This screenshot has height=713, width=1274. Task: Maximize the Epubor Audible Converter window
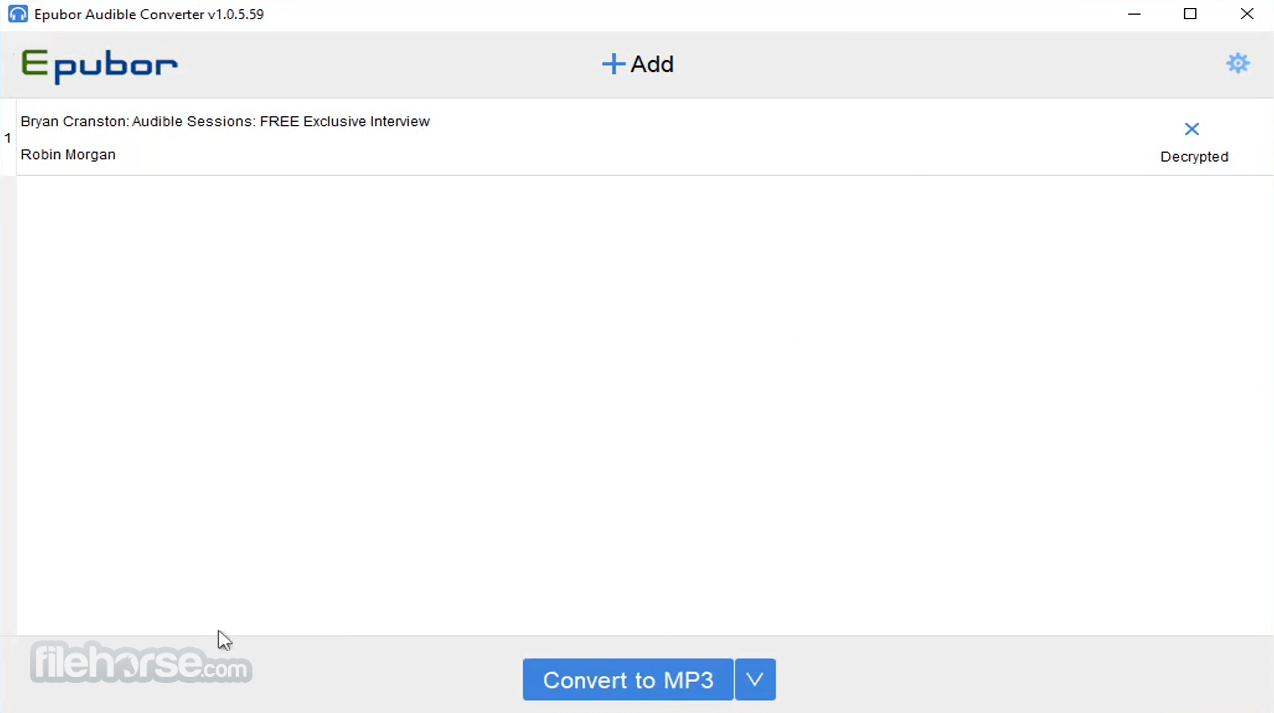tap(1190, 14)
